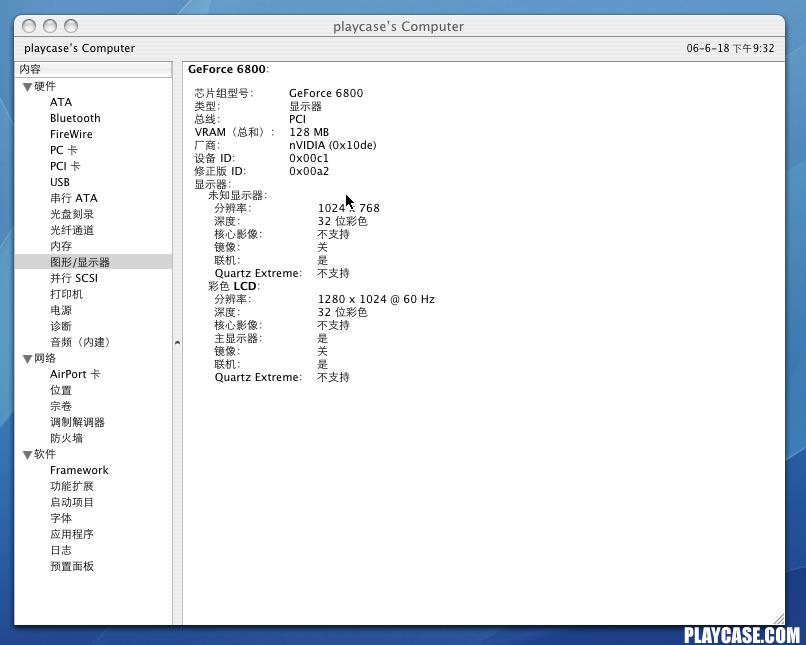Click the PCI bus value
This screenshot has height=645, width=806.
pyautogui.click(x=297, y=119)
